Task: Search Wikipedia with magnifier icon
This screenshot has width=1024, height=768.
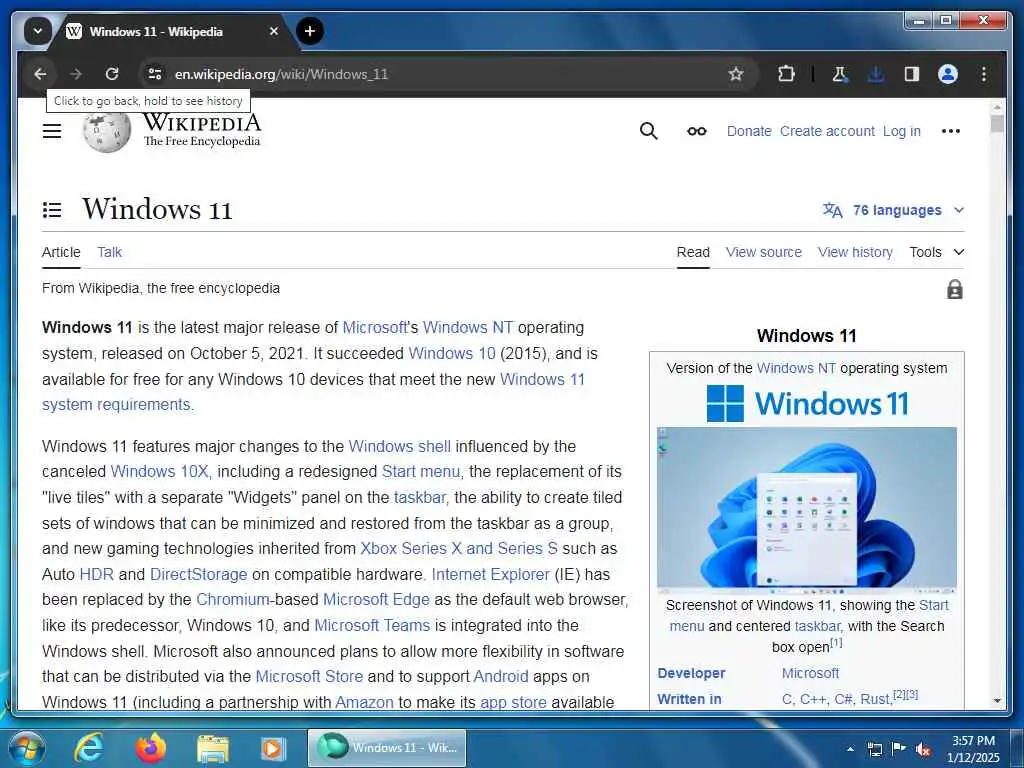Action: click(x=648, y=131)
